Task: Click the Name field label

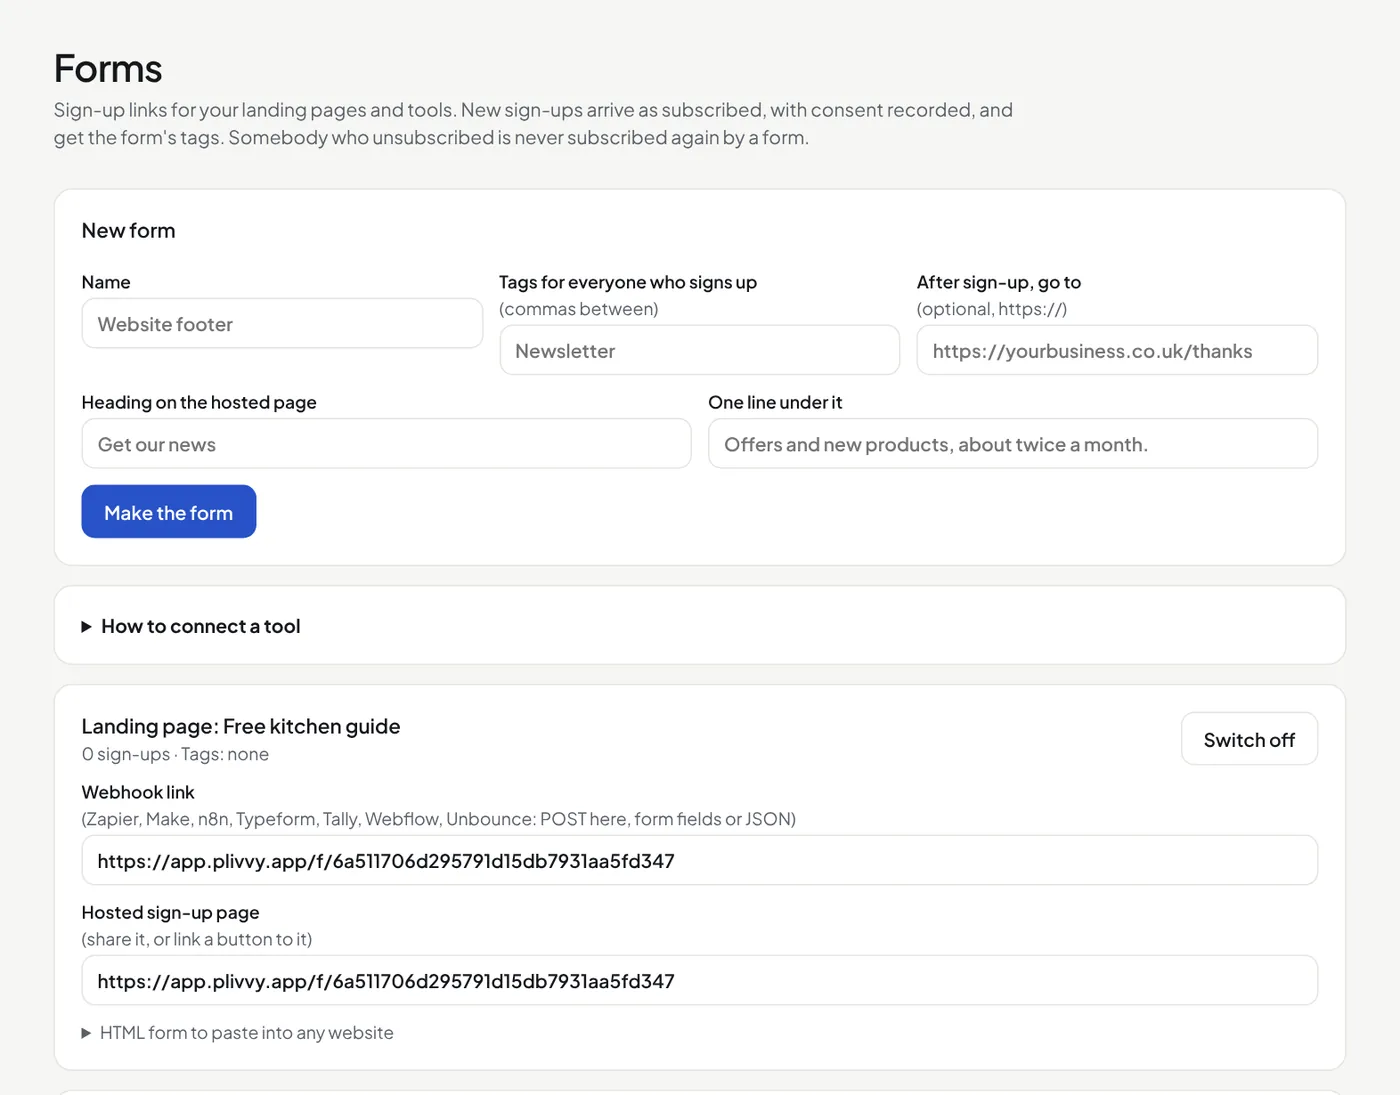Action: [106, 282]
